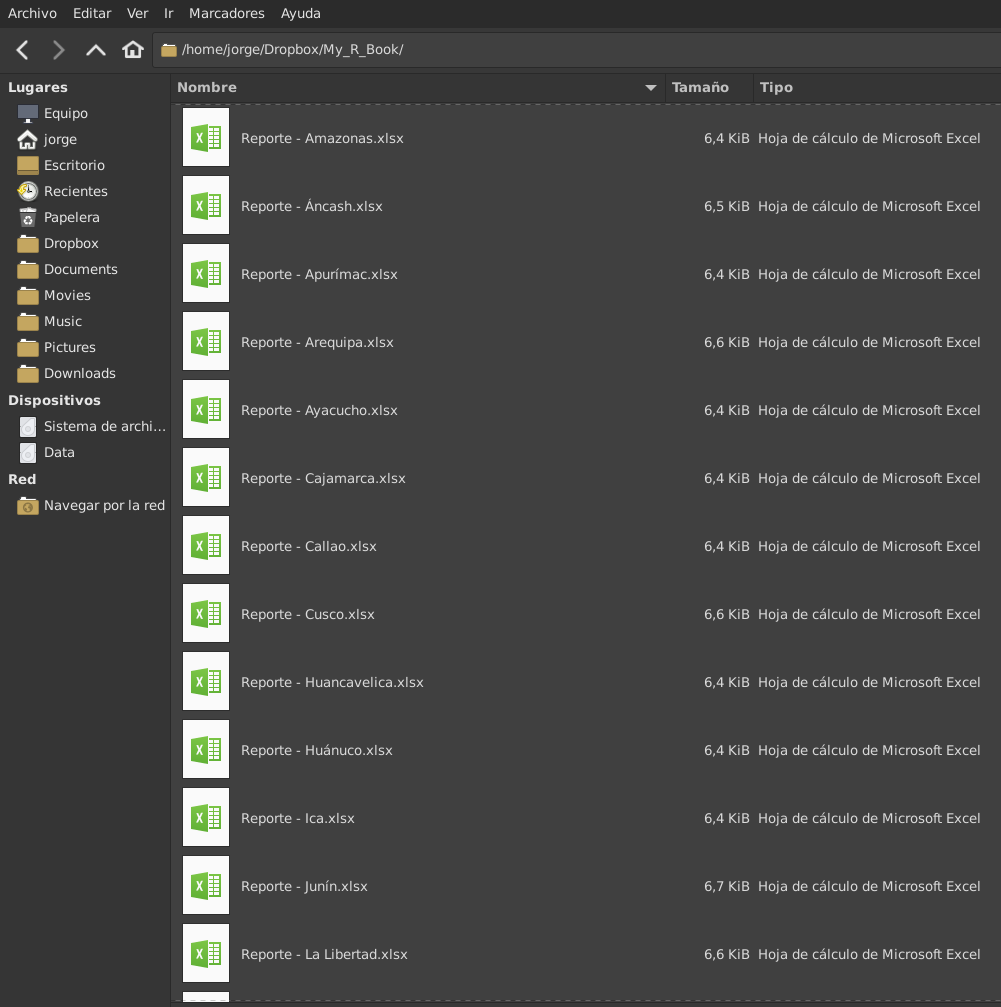Screen dimensions: 1001x1007
Task: Sort files by the Tipo column header
Action: (x=776, y=88)
